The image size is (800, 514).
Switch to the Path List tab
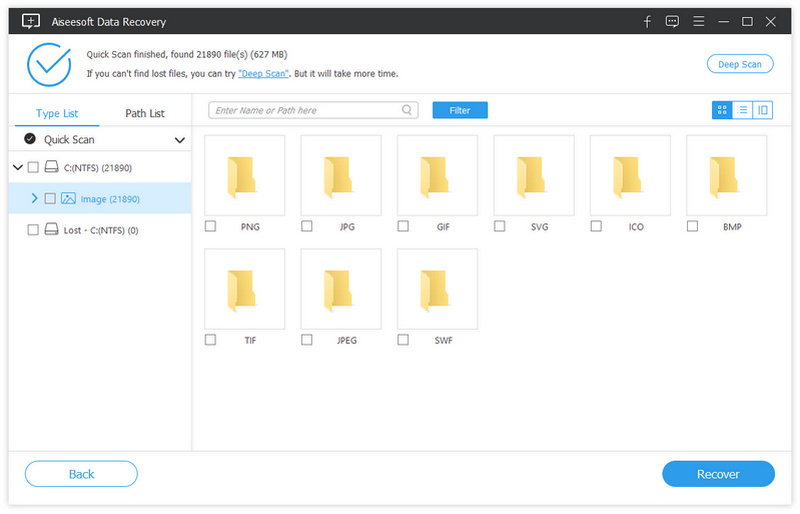tap(145, 114)
